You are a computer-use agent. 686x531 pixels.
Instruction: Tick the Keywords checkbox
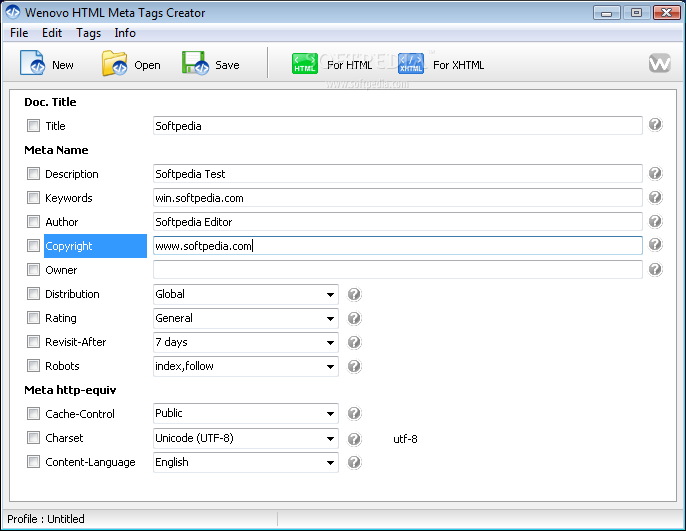(x=33, y=198)
